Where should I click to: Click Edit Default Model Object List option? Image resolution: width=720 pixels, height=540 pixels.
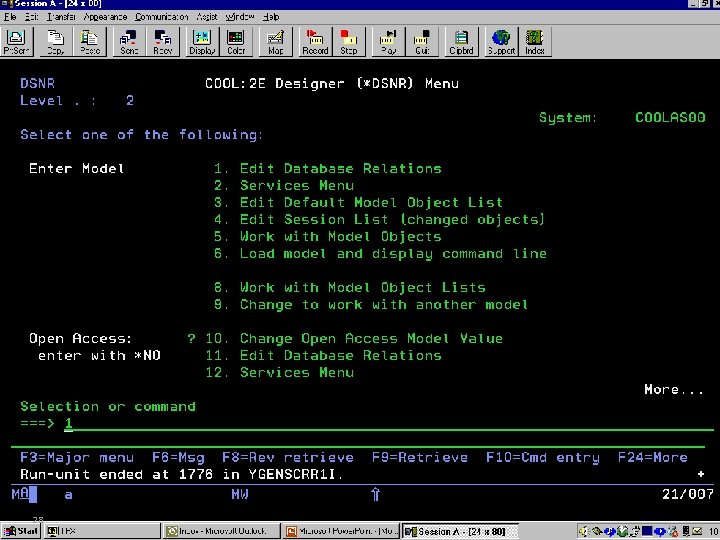coord(358,202)
